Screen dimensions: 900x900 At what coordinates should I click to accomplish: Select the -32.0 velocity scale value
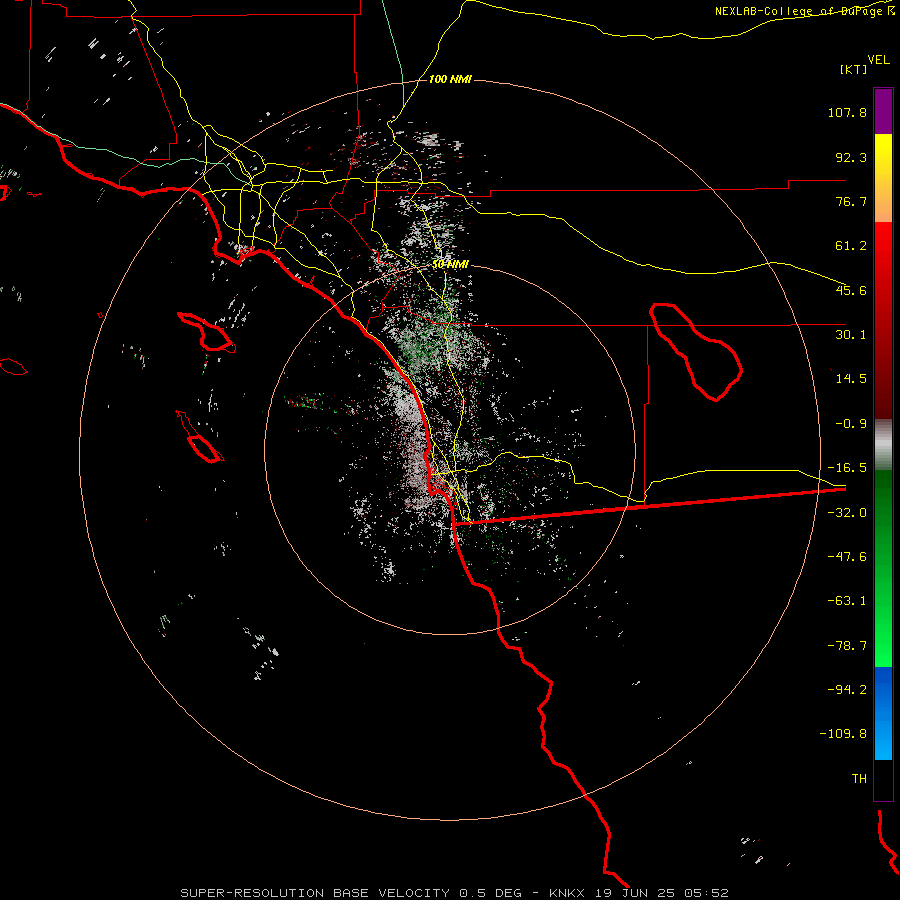click(x=847, y=513)
